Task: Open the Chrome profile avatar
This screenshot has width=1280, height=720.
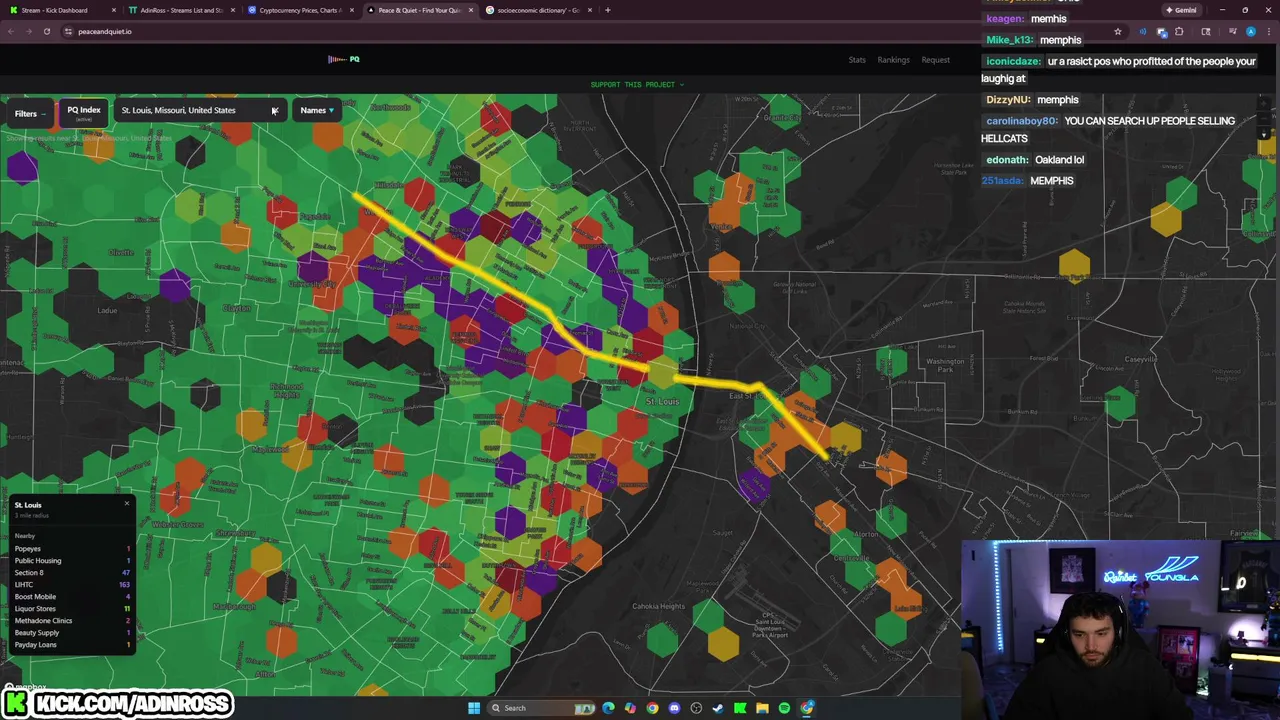Action: pos(1251,31)
